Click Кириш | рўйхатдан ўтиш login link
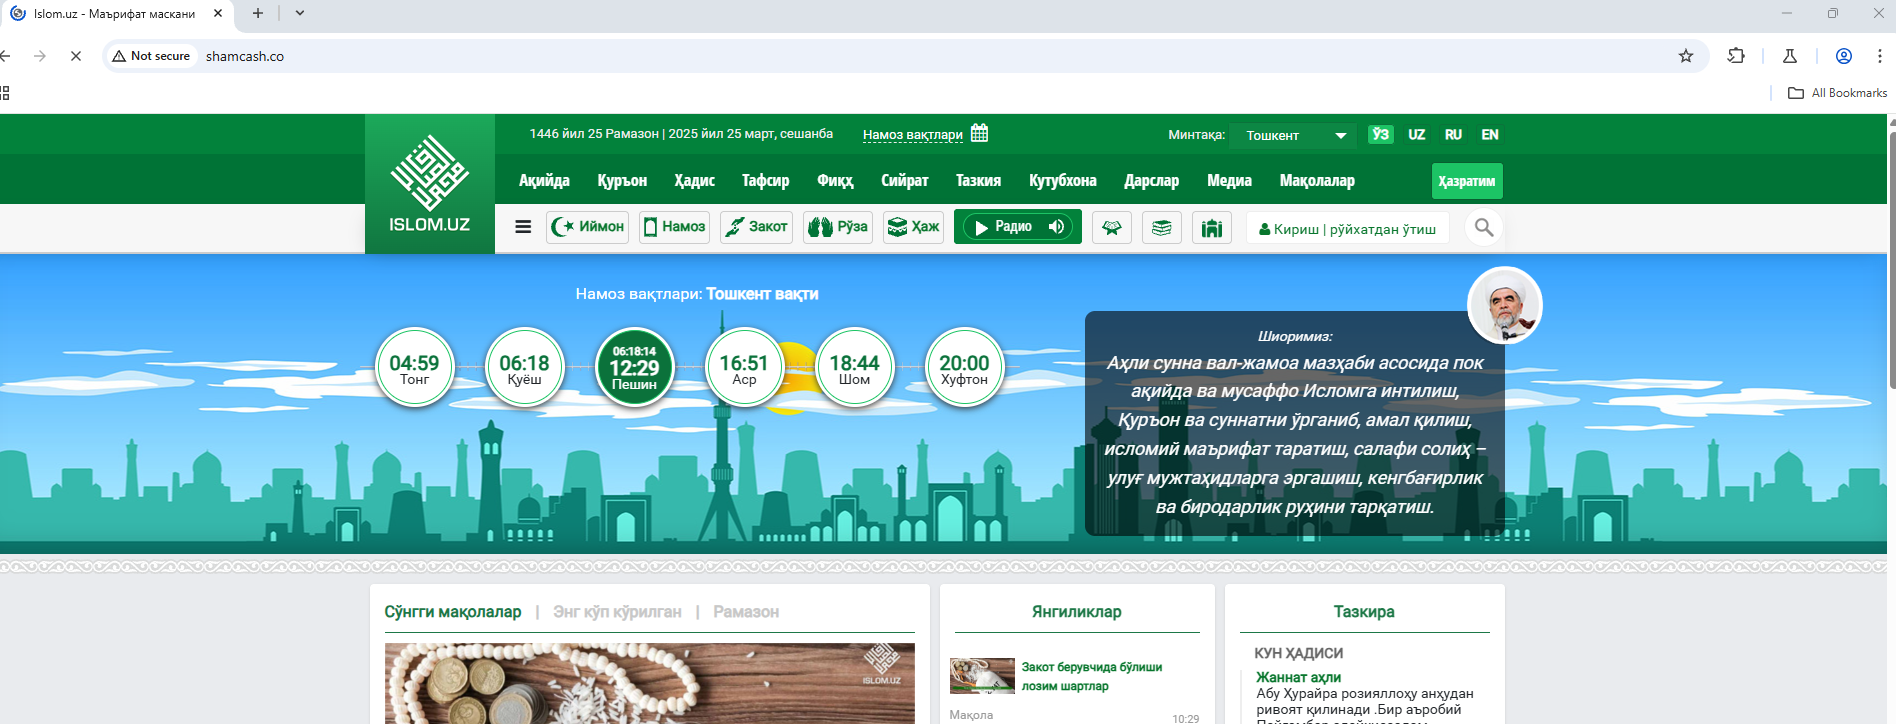Viewport: 1896px width, 724px height. point(1347,229)
